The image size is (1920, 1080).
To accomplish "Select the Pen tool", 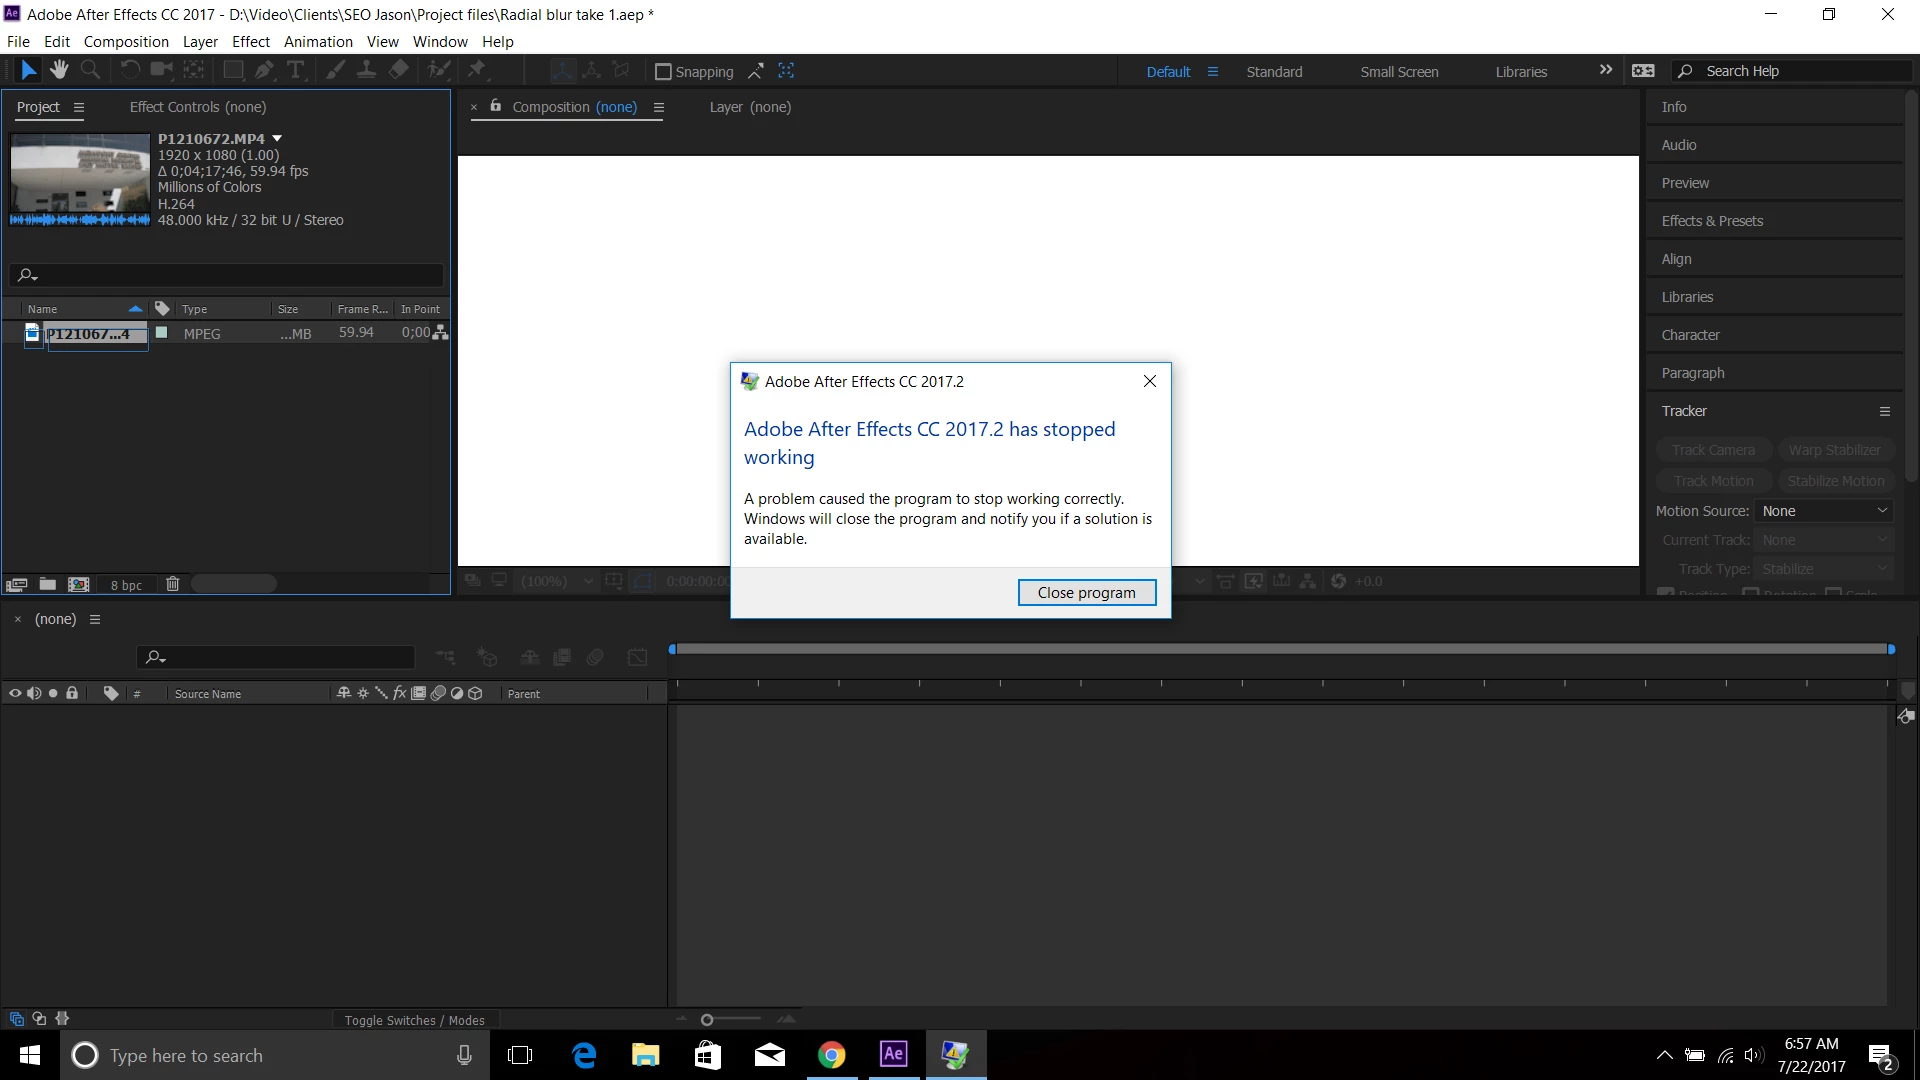I will [x=264, y=70].
